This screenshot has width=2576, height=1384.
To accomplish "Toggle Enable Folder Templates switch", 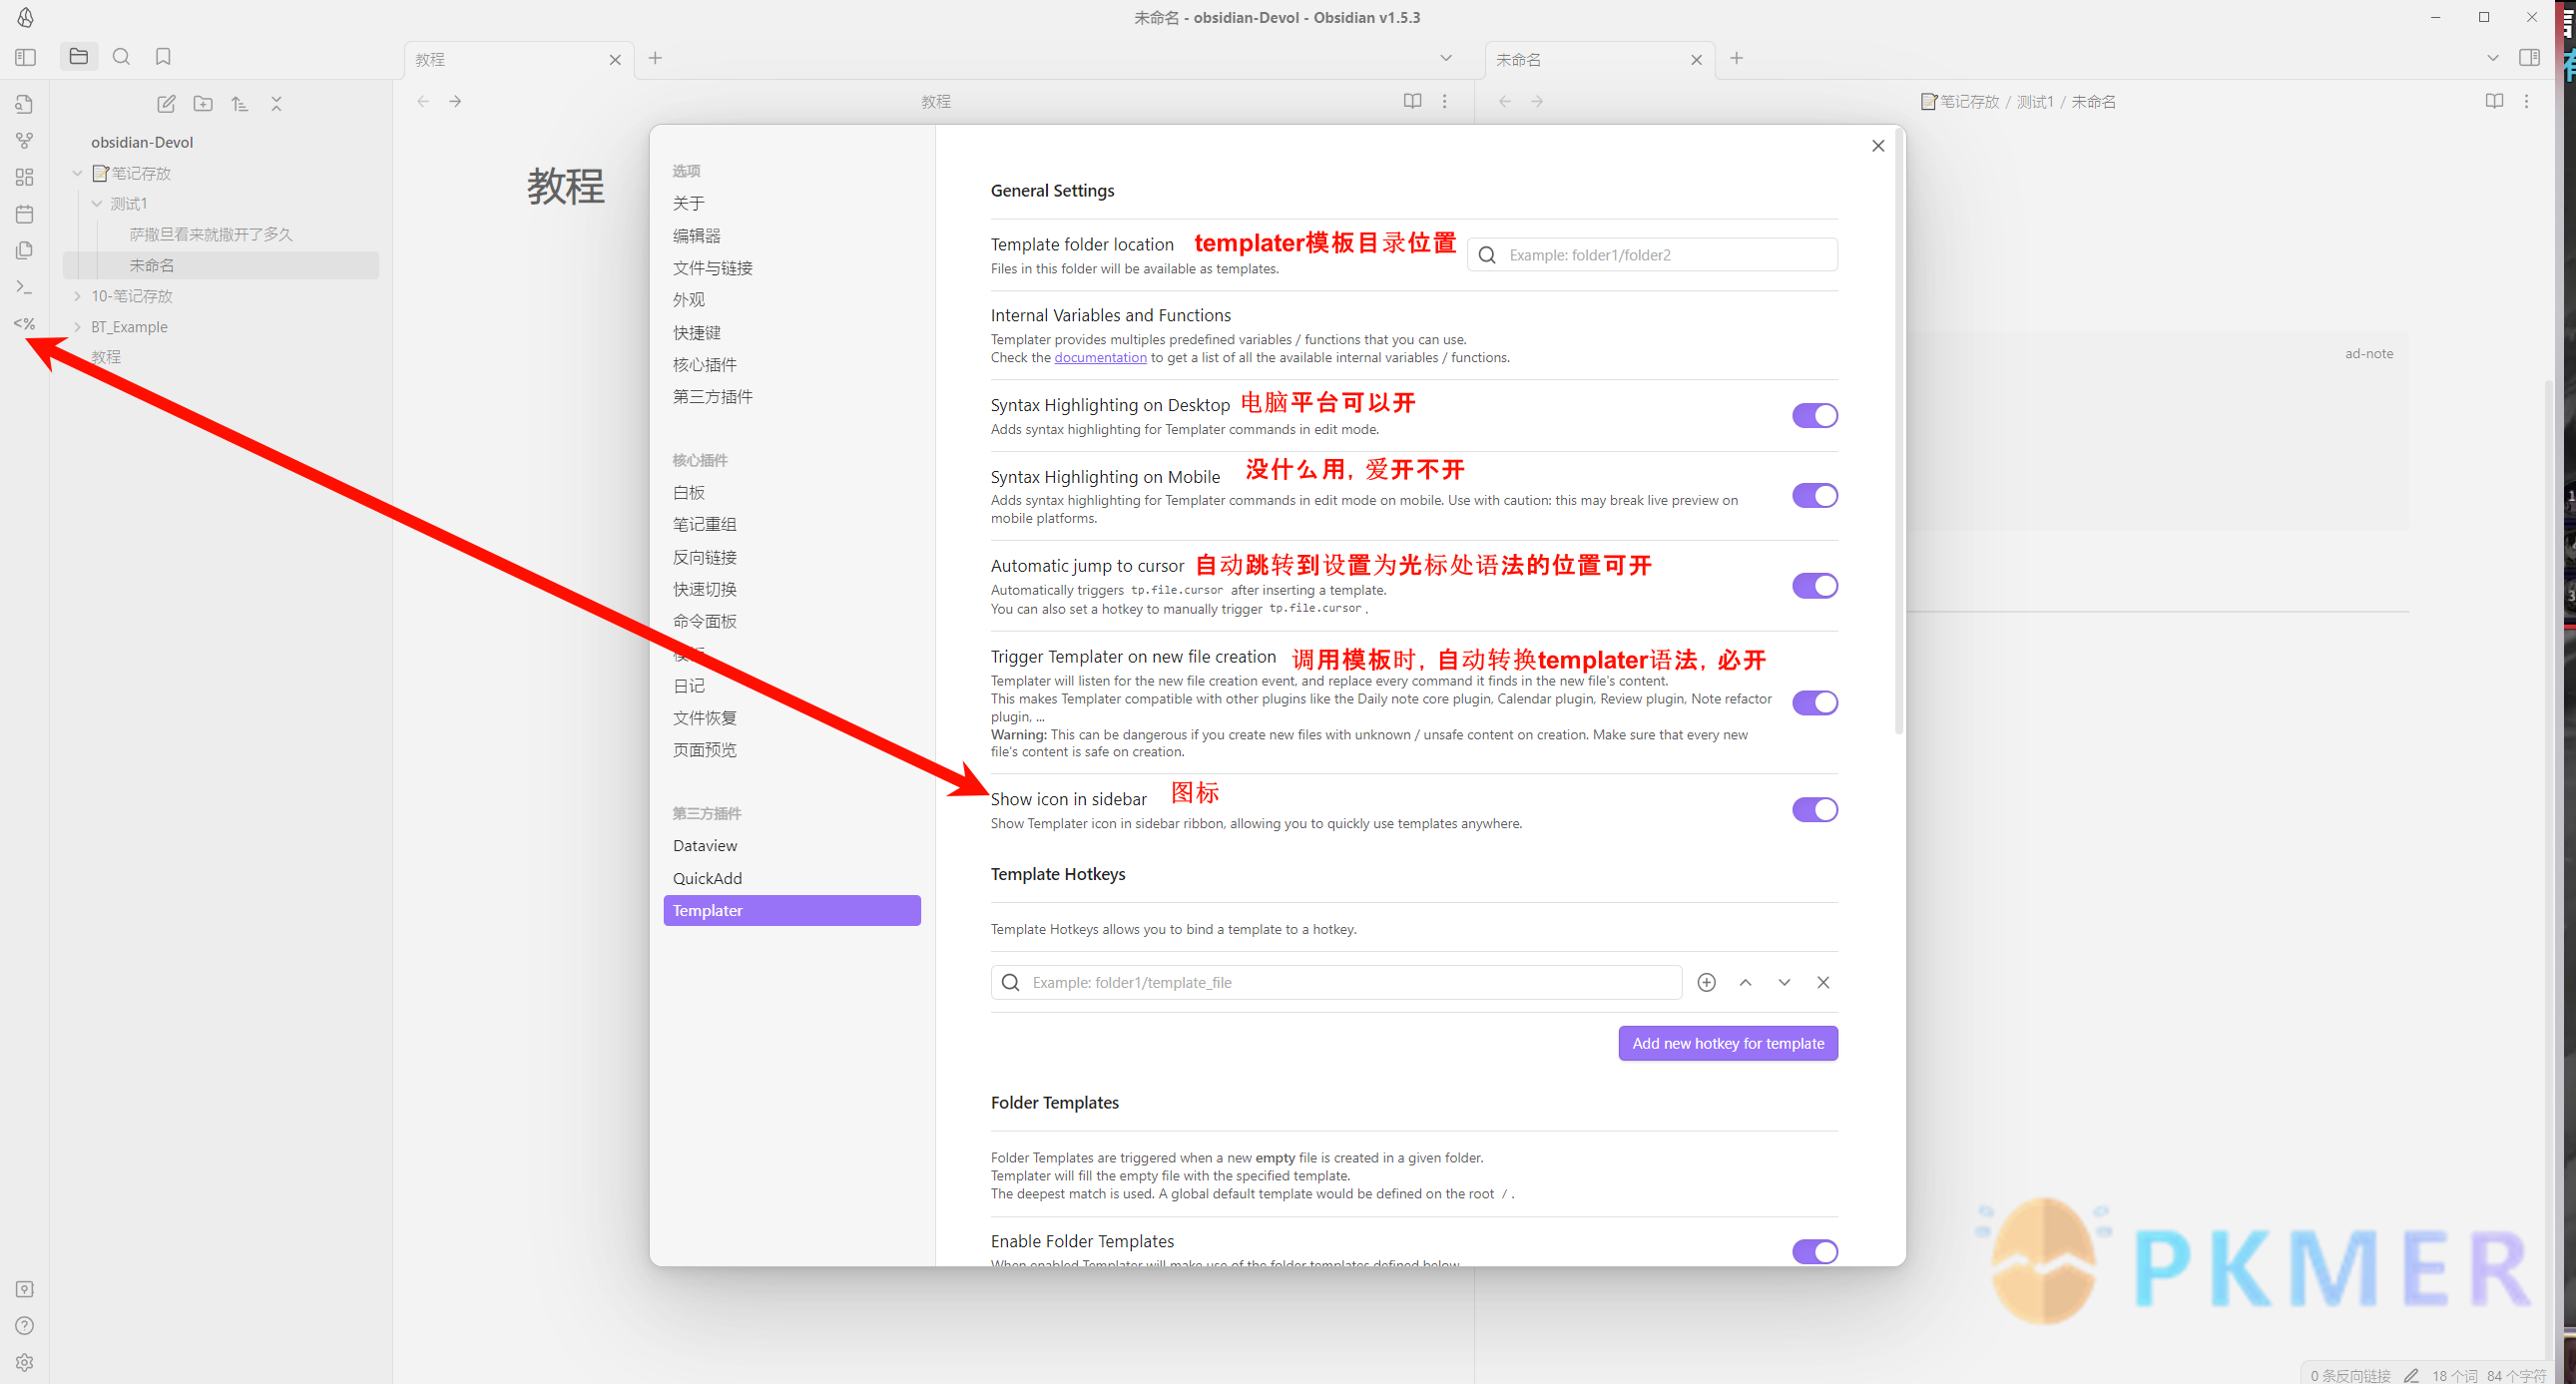I will (x=1814, y=1252).
